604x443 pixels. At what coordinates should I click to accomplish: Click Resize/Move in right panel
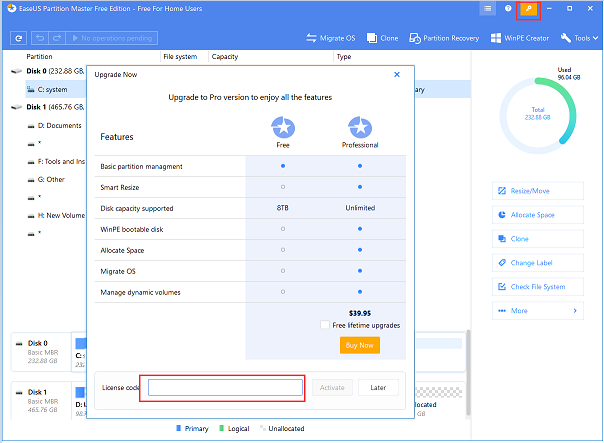click(538, 191)
